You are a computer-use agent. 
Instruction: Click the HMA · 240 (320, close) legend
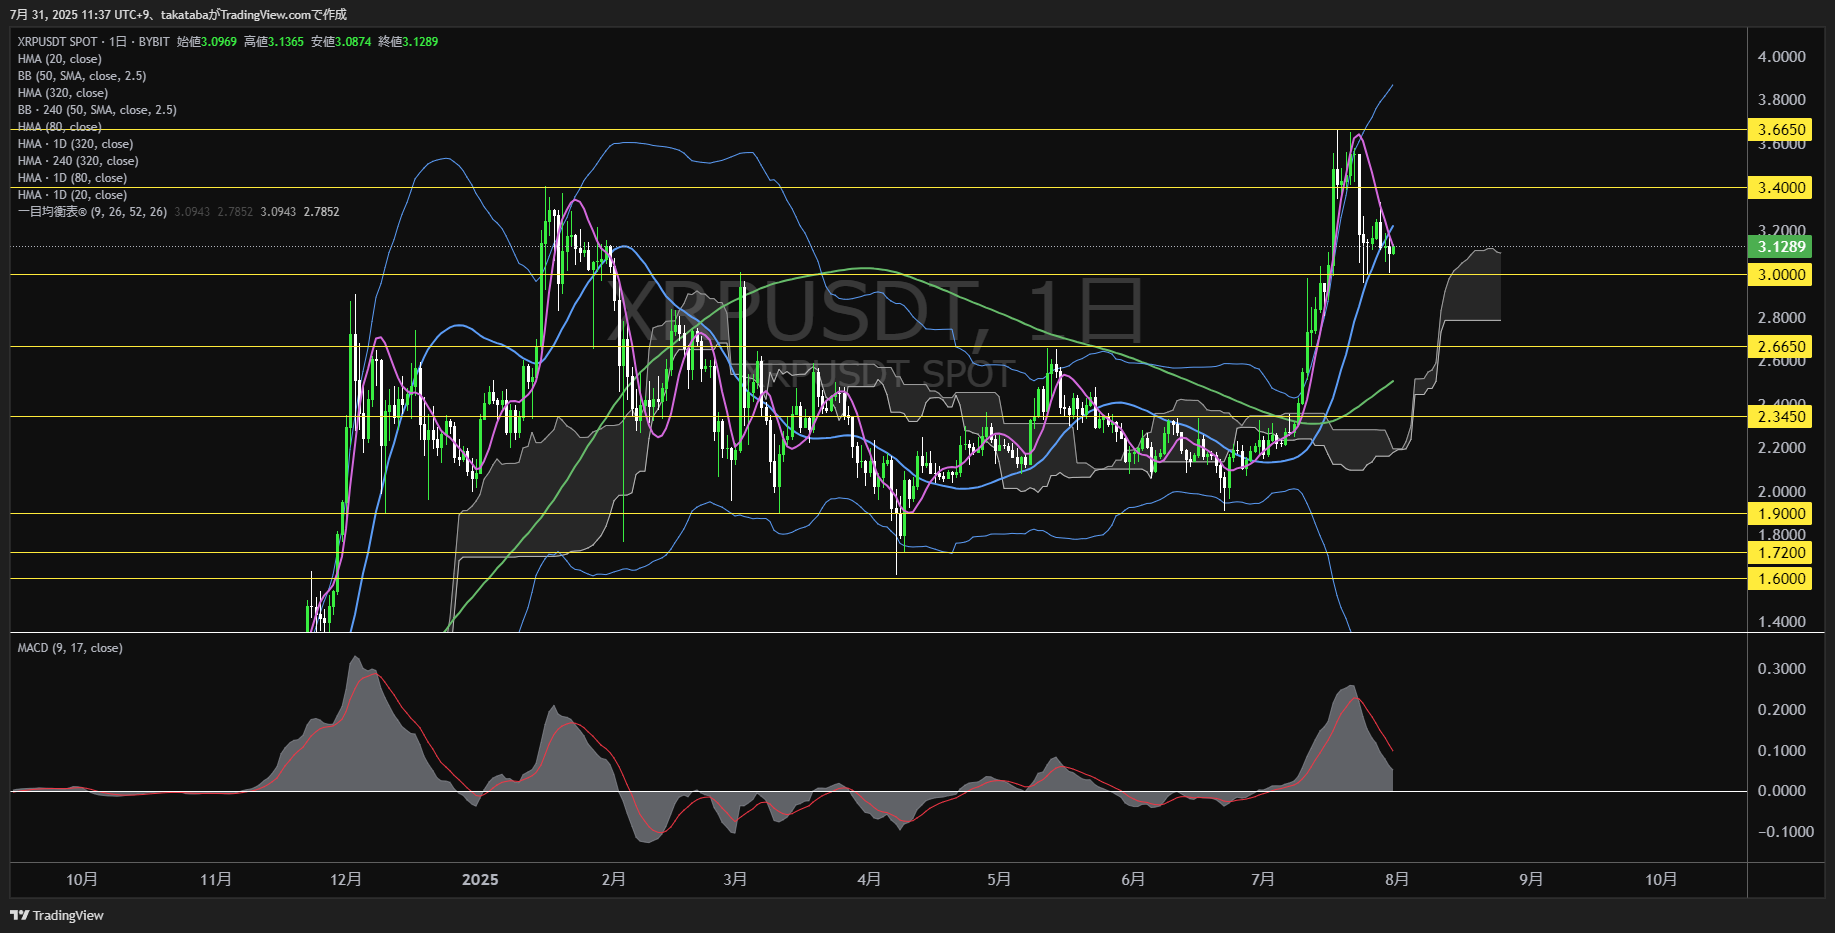(x=78, y=161)
